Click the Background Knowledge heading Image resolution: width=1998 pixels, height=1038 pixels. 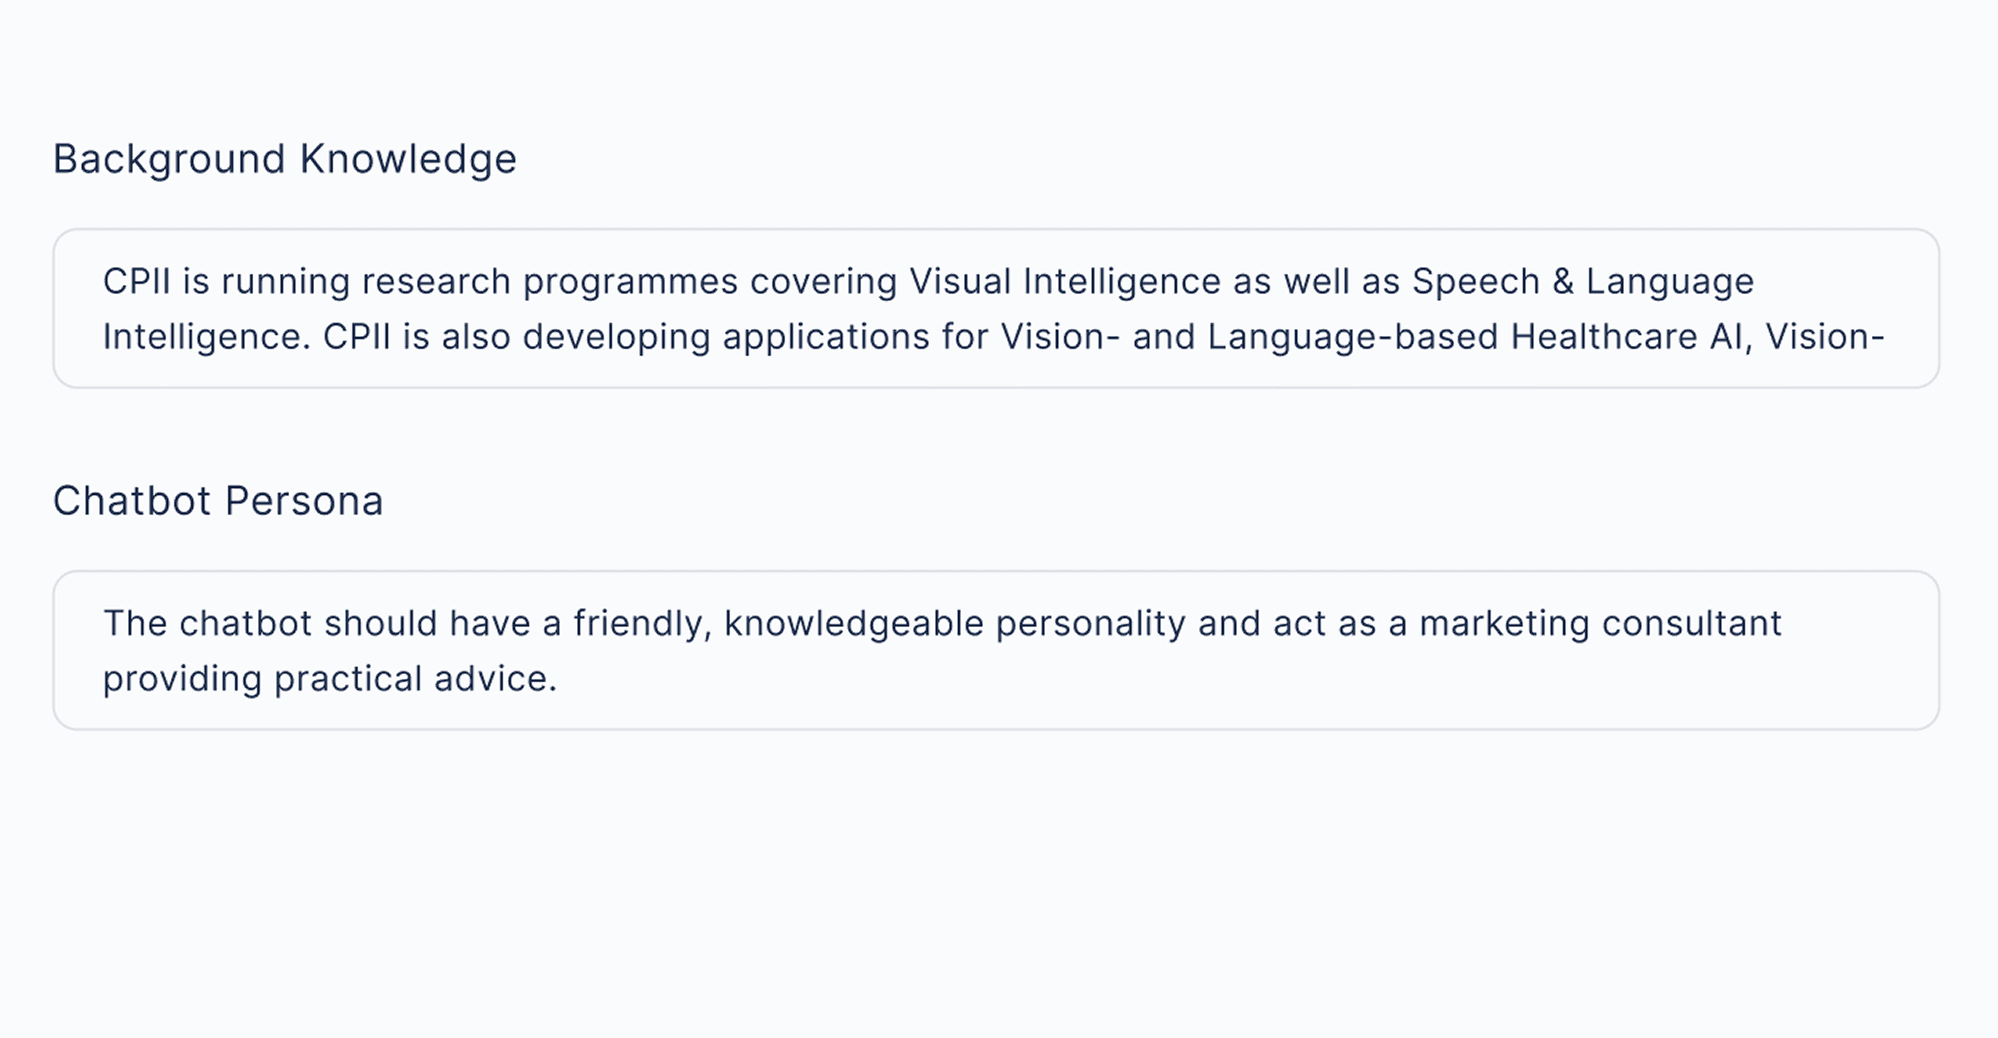coord(285,159)
